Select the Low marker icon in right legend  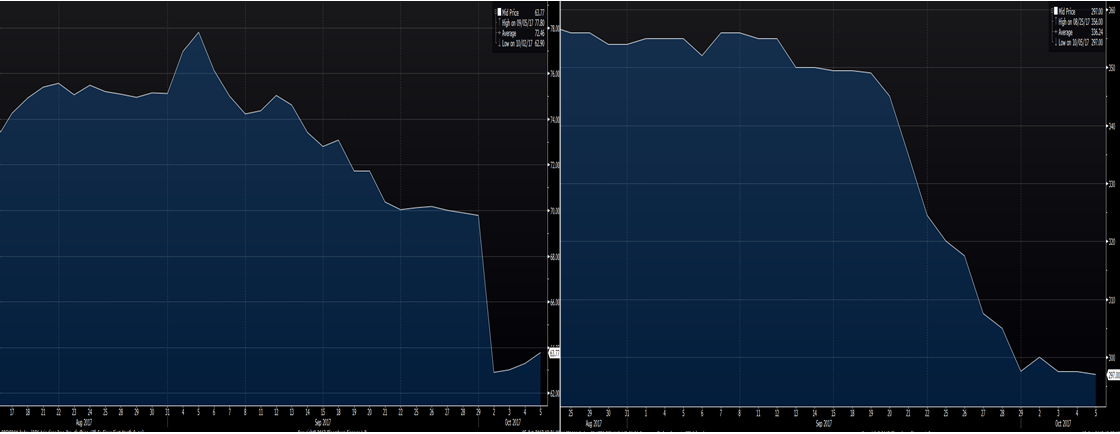click(x=1058, y=43)
